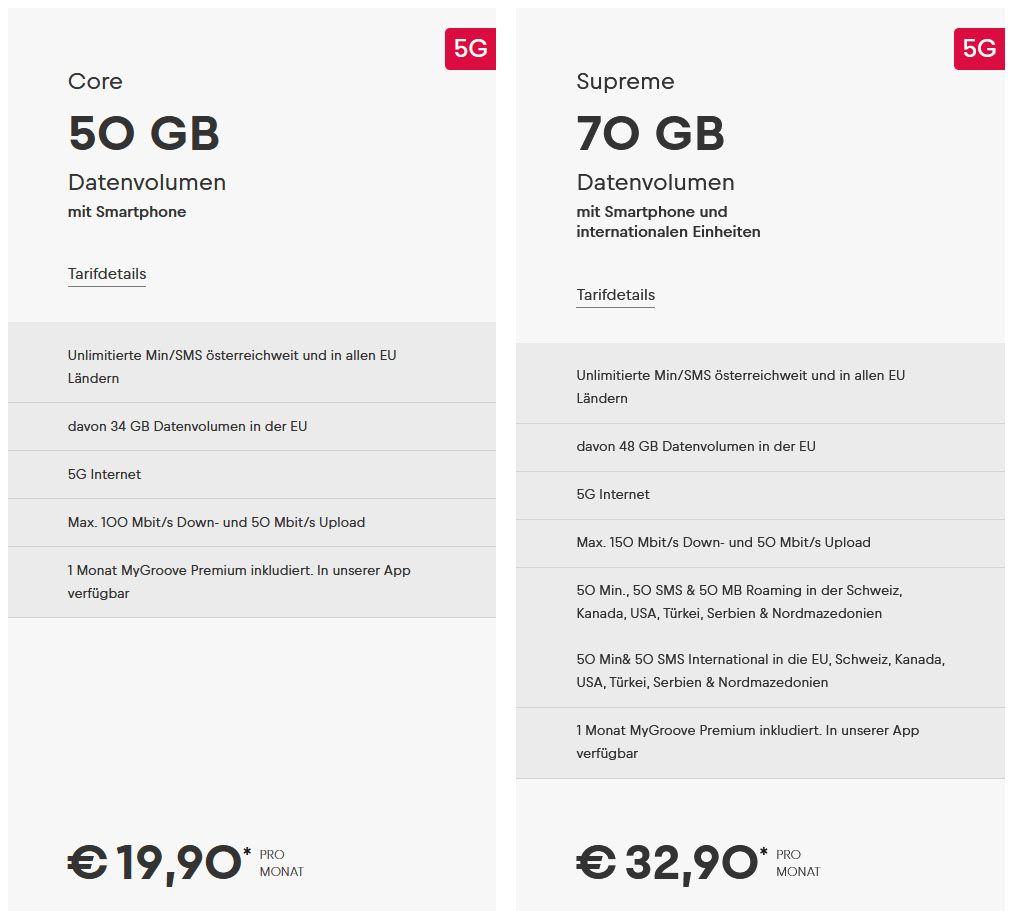The width and height of the screenshot is (1012, 911).
Task: Select the Core plan title
Action: 95,82
